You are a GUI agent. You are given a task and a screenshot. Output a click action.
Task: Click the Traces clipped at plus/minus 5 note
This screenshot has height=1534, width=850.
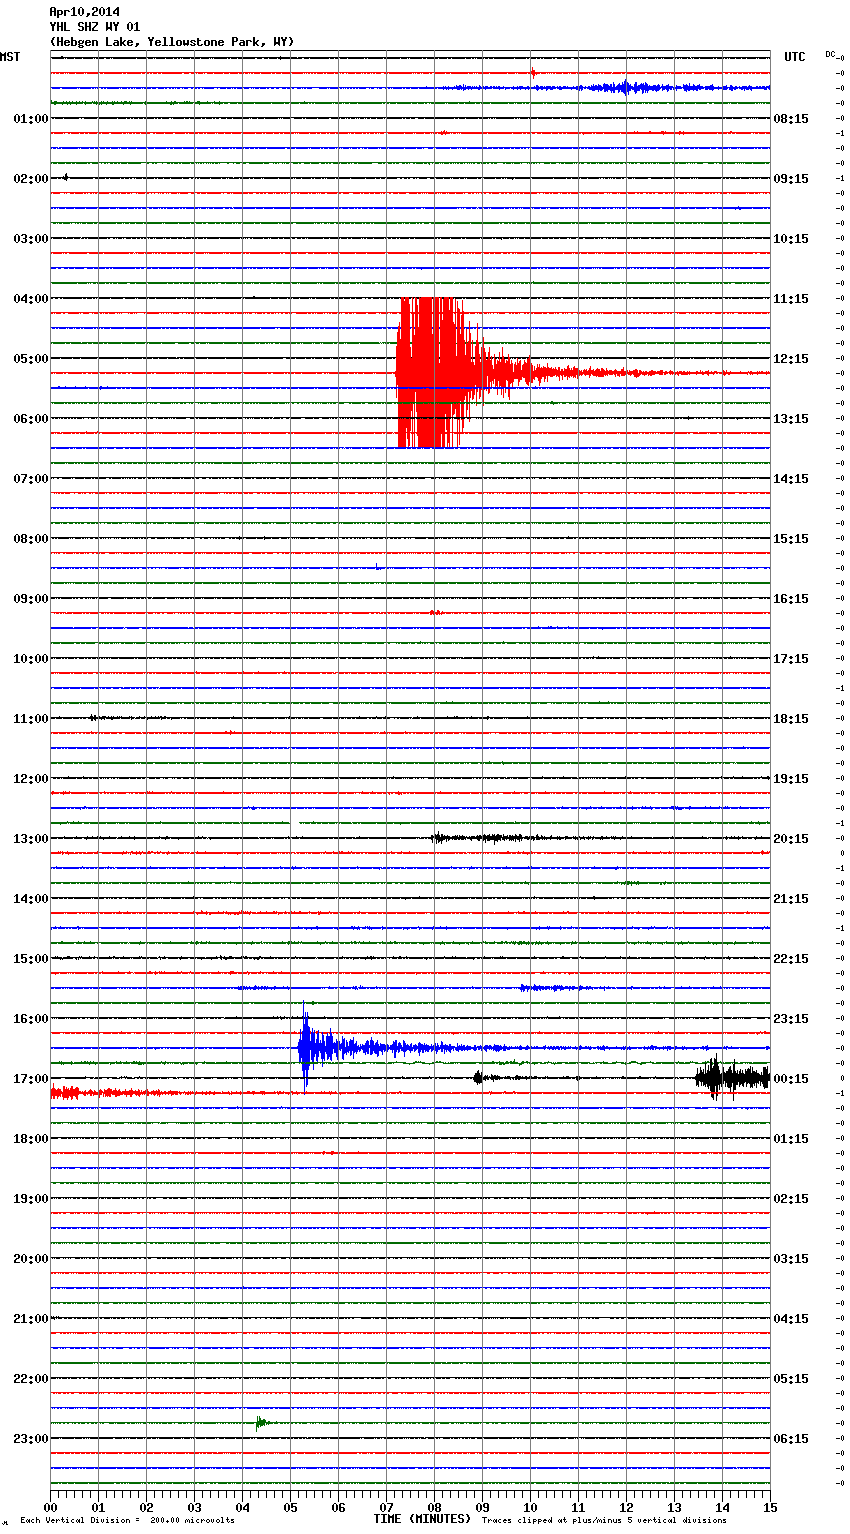tap(604, 1520)
